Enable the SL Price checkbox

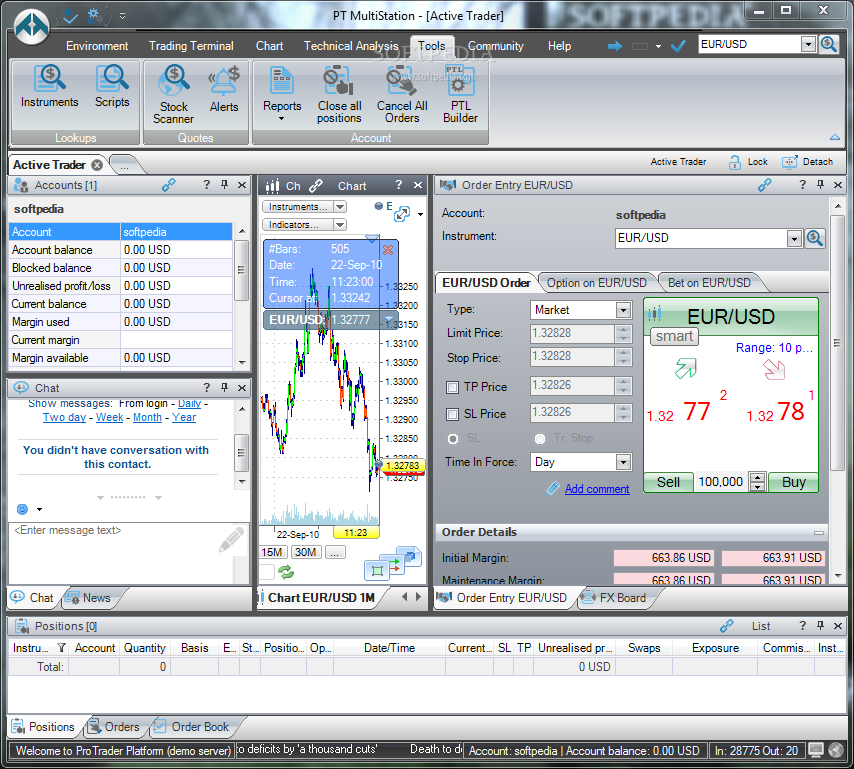(x=452, y=414)
